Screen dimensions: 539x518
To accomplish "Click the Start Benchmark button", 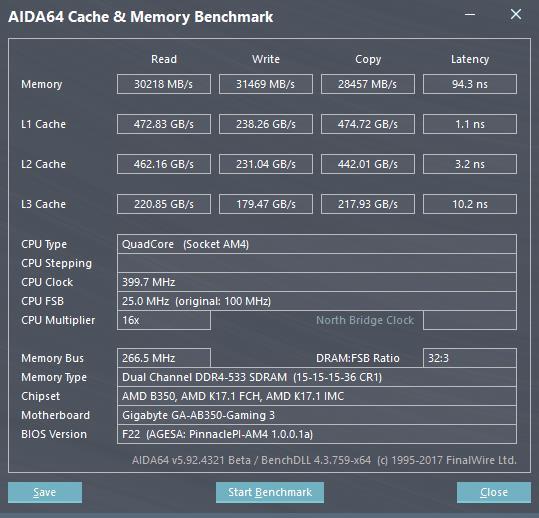I will click(270, 492).
